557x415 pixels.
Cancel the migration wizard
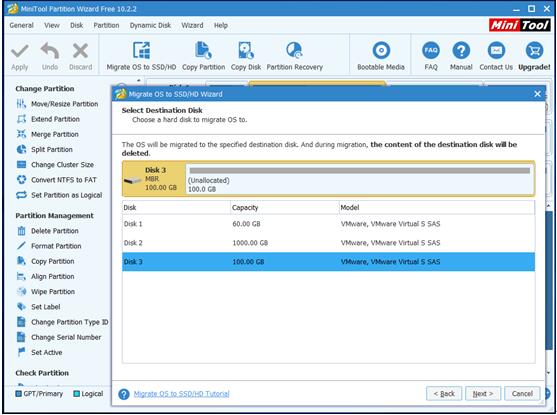point(522,394)
